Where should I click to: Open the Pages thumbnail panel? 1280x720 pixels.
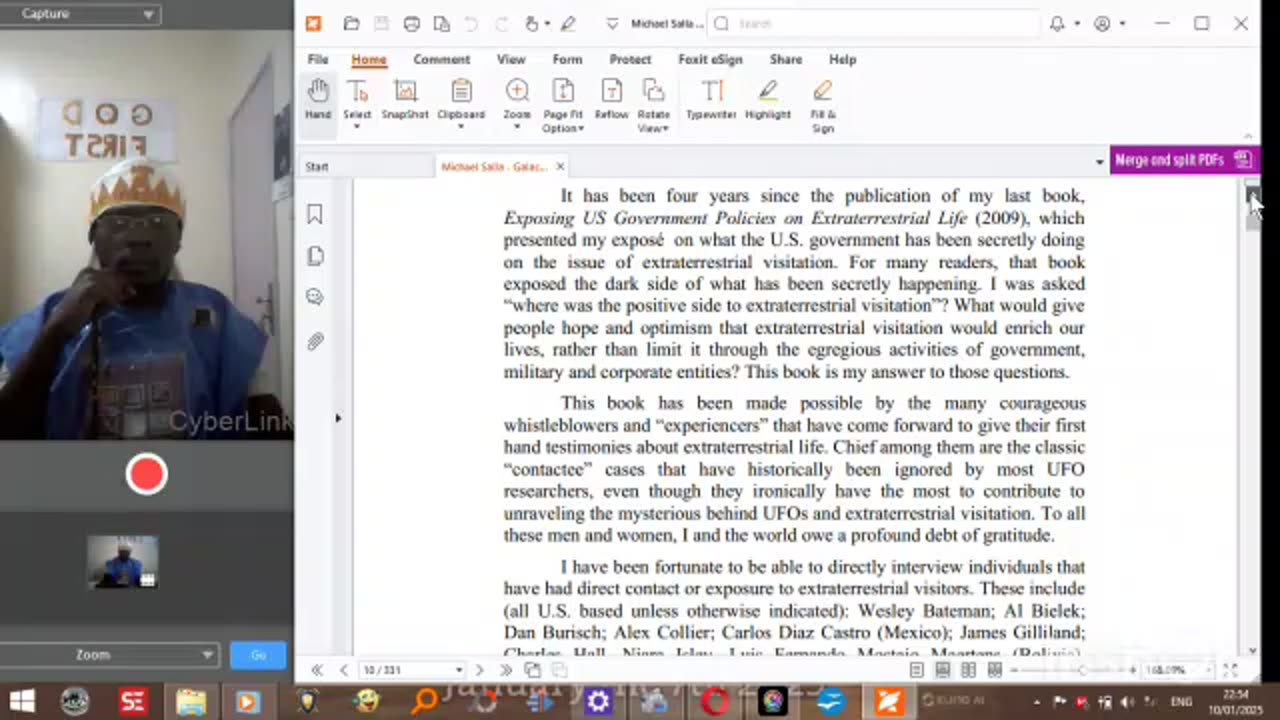(315, 256)
